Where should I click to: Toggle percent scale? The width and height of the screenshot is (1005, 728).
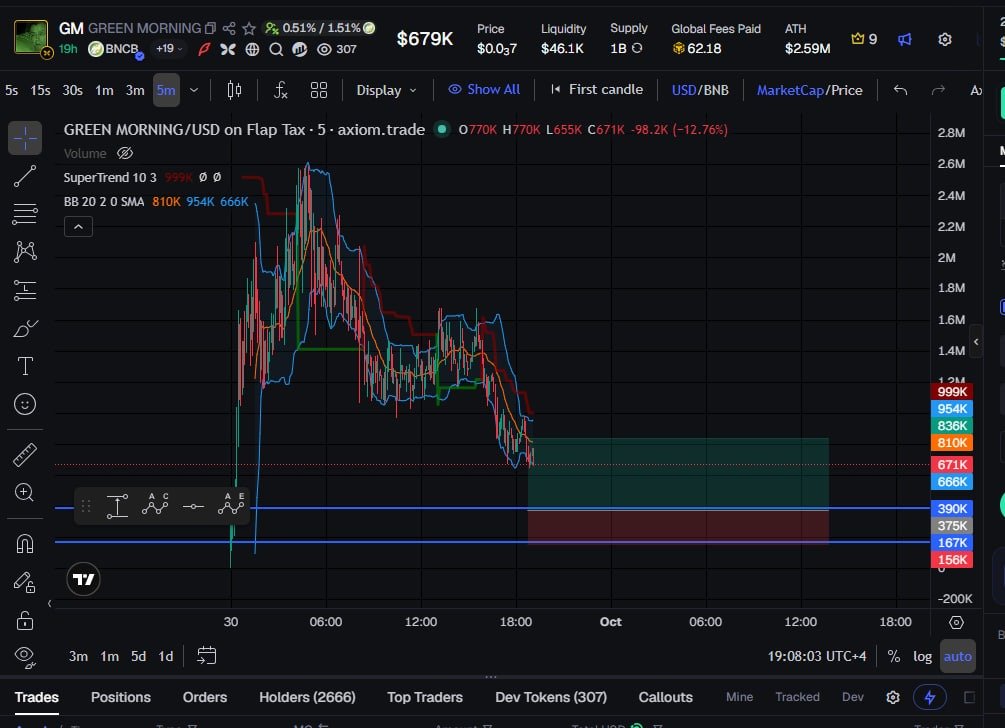[x=893, y=656]
